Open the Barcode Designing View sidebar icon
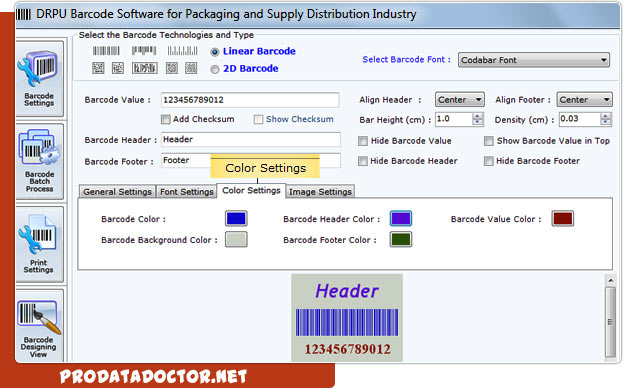The image size is (623, 388). (x=39, y=326)
